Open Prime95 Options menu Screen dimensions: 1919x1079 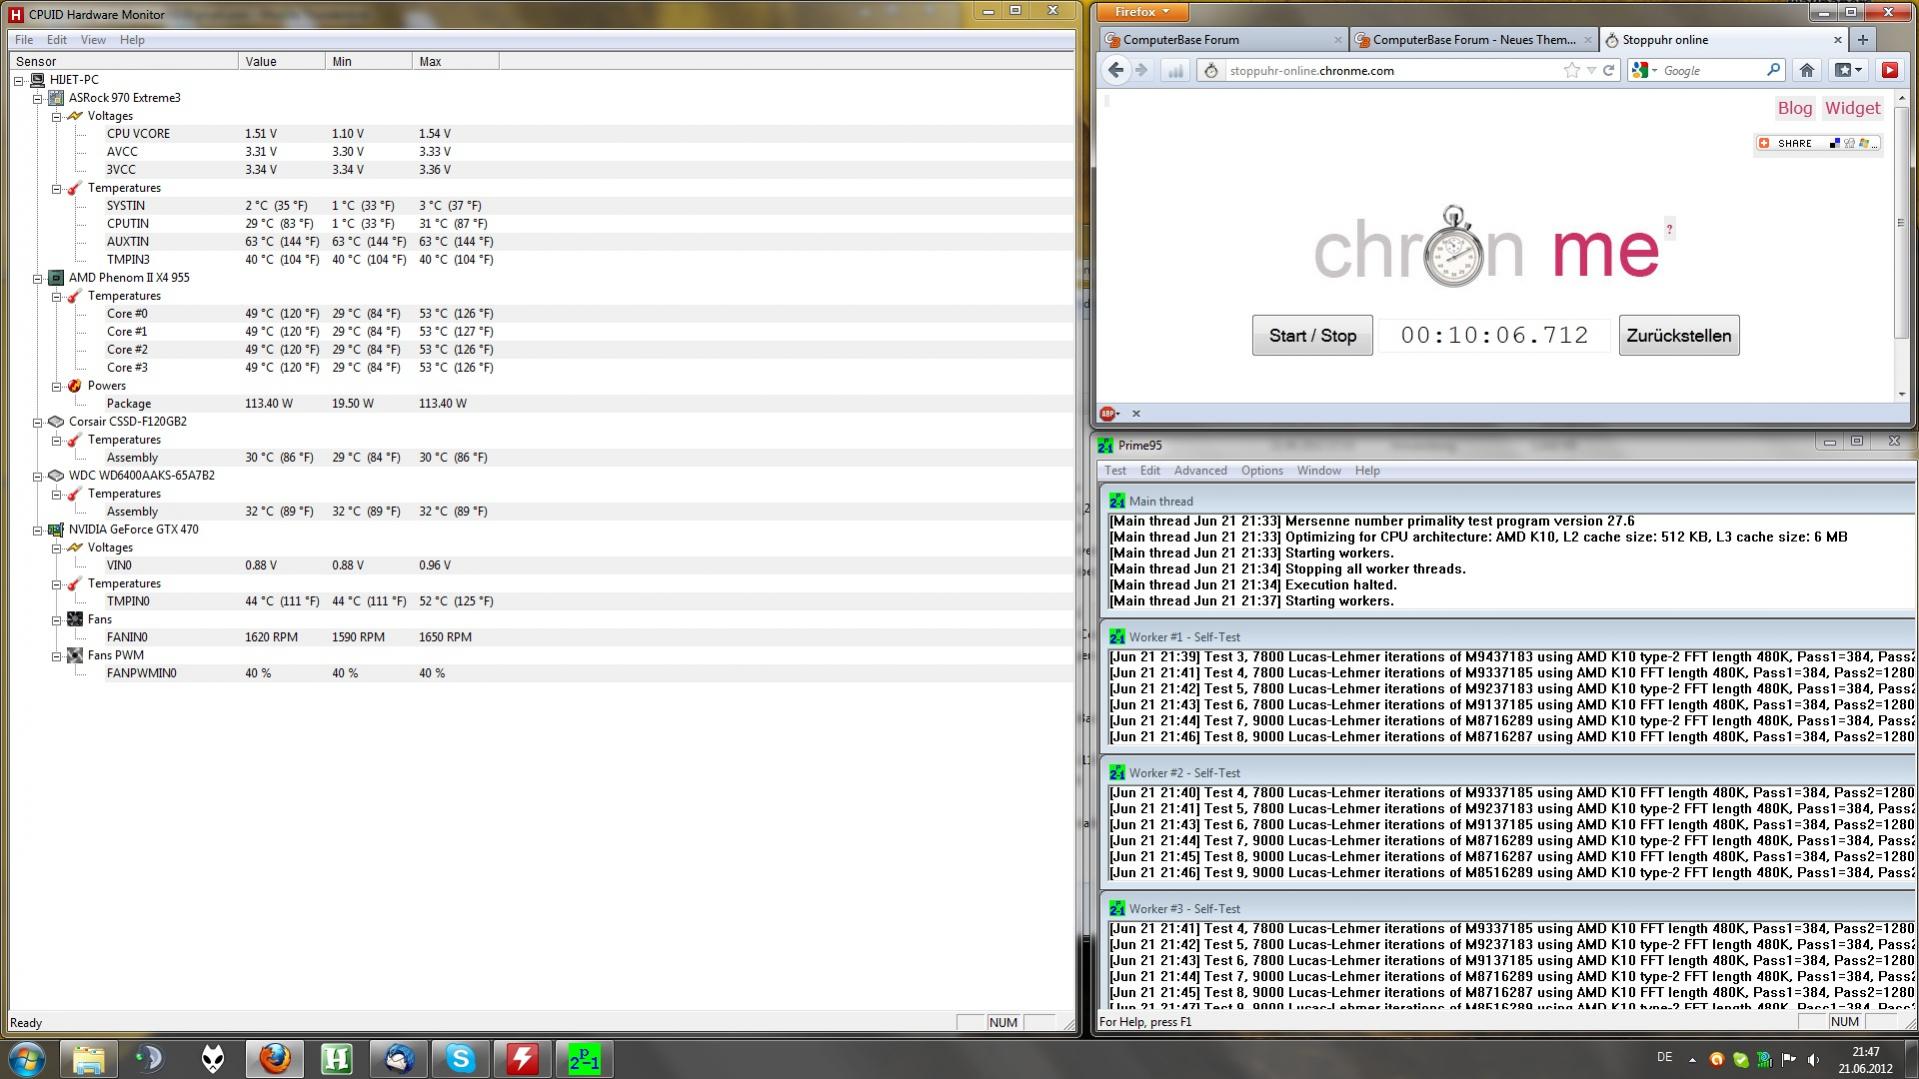(1262, 470)
